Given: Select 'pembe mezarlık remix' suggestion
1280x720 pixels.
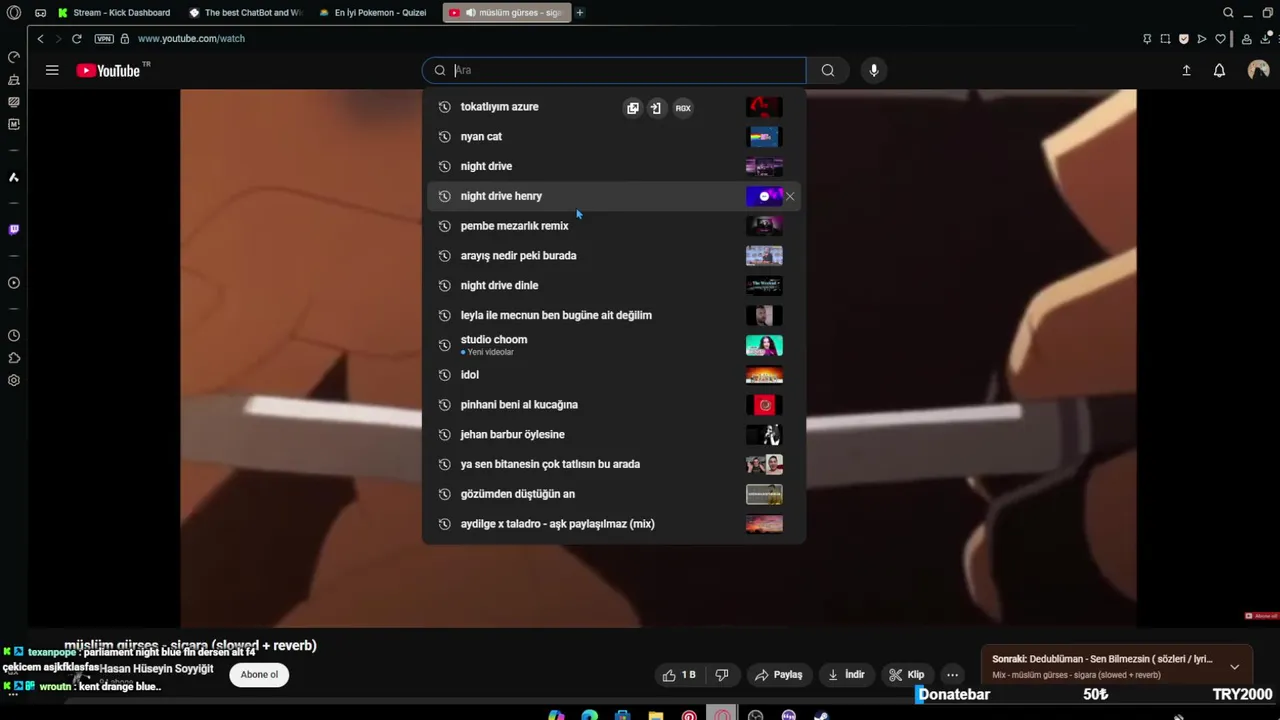Looking at the screenshot, I should point(613,226).
